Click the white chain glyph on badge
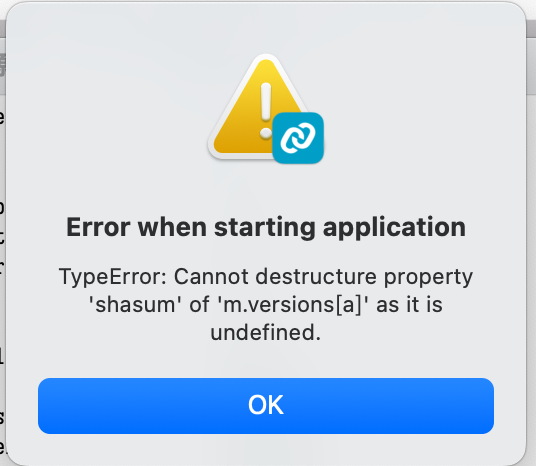This screenshot has height=466, width=536. (x=298, y=138)
